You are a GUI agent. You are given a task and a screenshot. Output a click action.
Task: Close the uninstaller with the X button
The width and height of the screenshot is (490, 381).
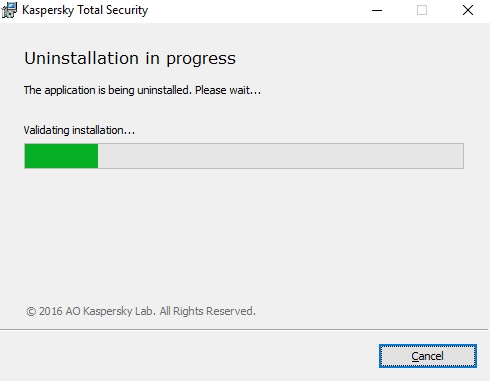pyautogui.click(x=468, y=10)
